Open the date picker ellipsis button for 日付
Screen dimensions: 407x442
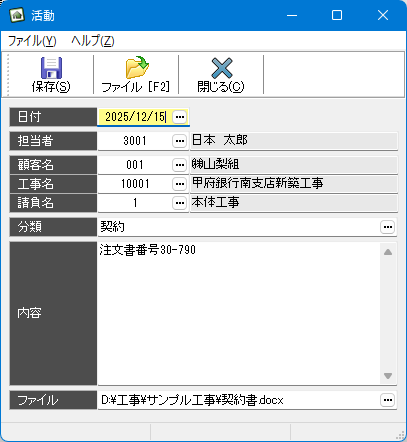(180, 117)
